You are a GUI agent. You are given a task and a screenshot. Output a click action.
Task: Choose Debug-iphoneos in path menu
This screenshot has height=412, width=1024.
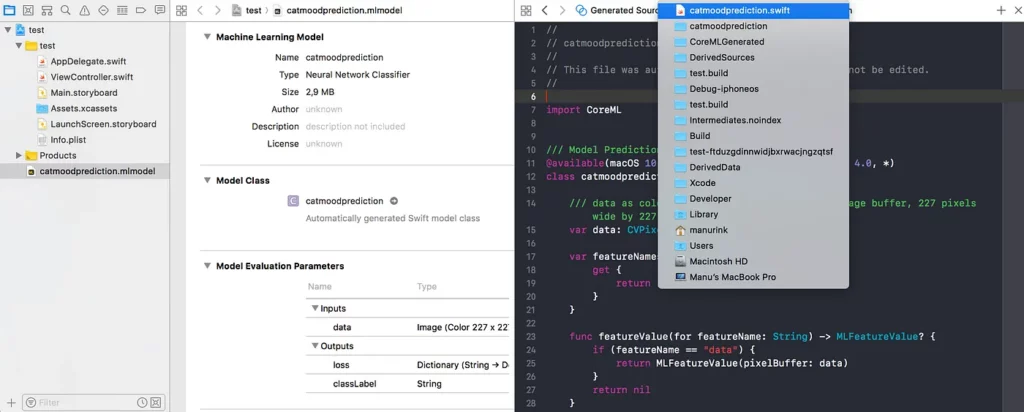click(753, 89)
